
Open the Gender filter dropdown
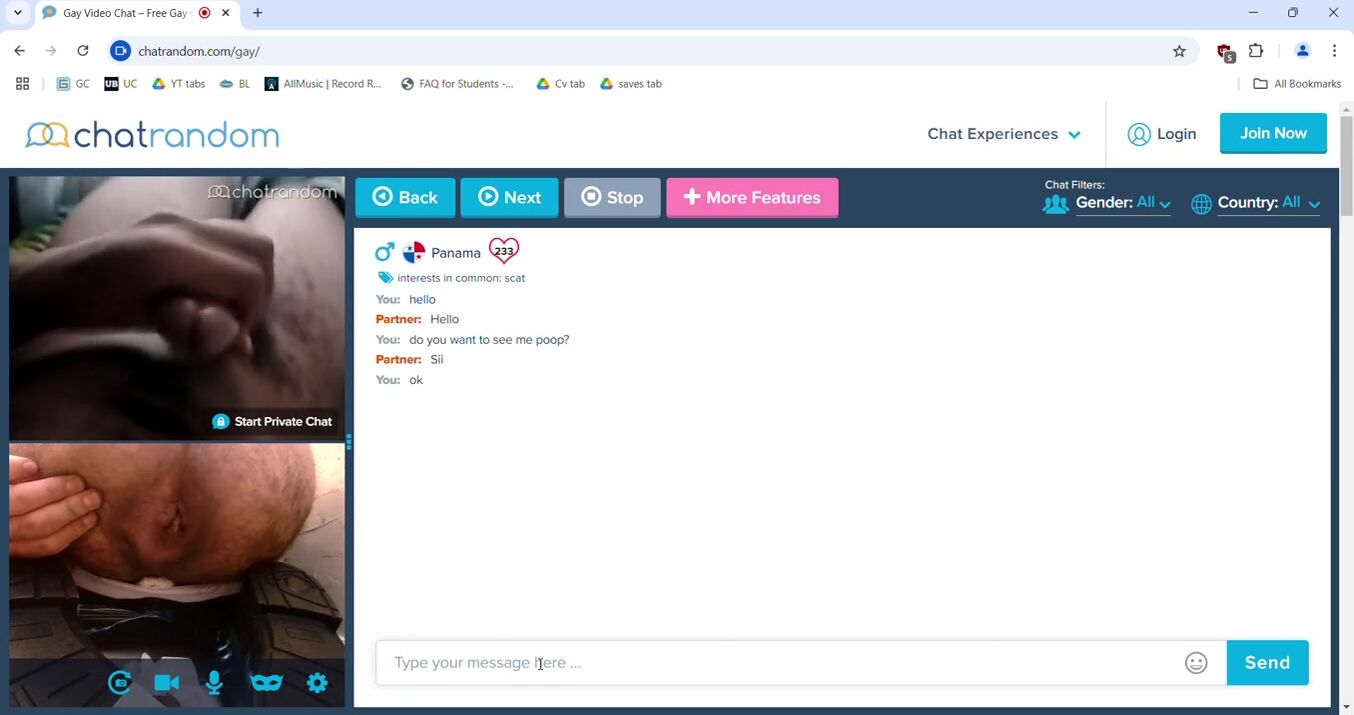[x=1123, y=203]
